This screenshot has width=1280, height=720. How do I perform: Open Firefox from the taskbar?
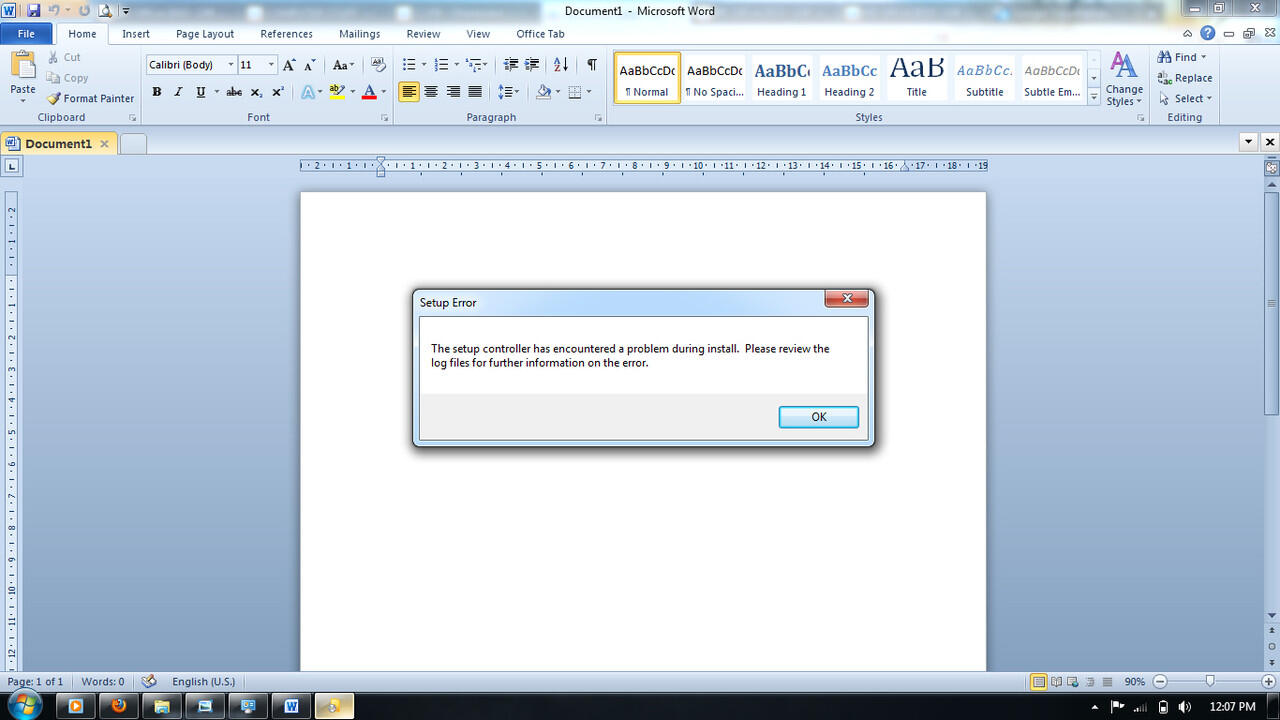pos(119,705)
